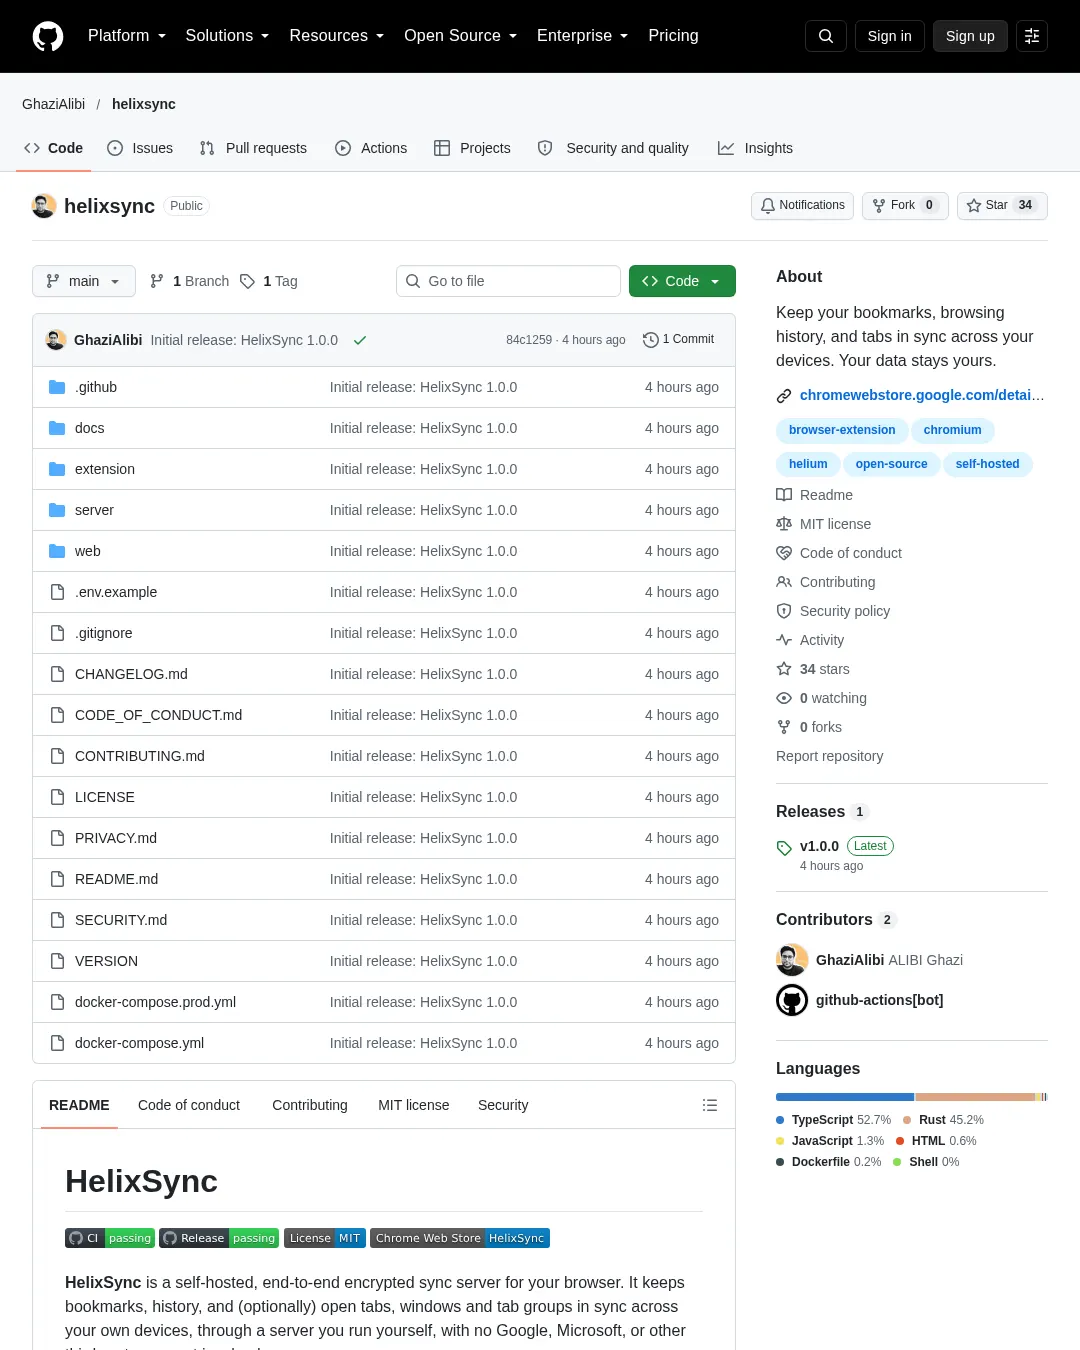
Task: Open the extension folder icon
Action: (57, 469)
